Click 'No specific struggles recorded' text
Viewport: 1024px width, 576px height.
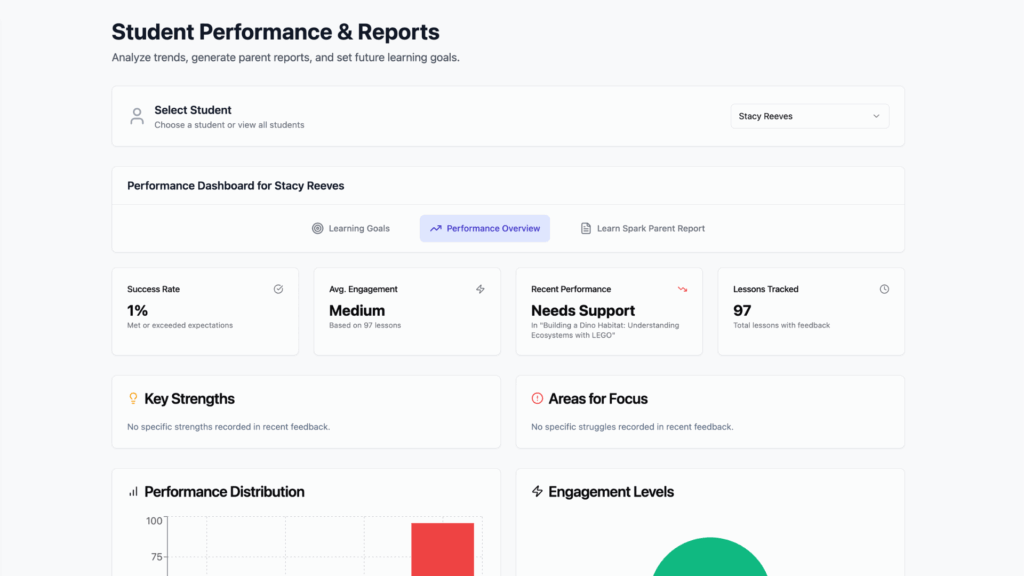632,427
